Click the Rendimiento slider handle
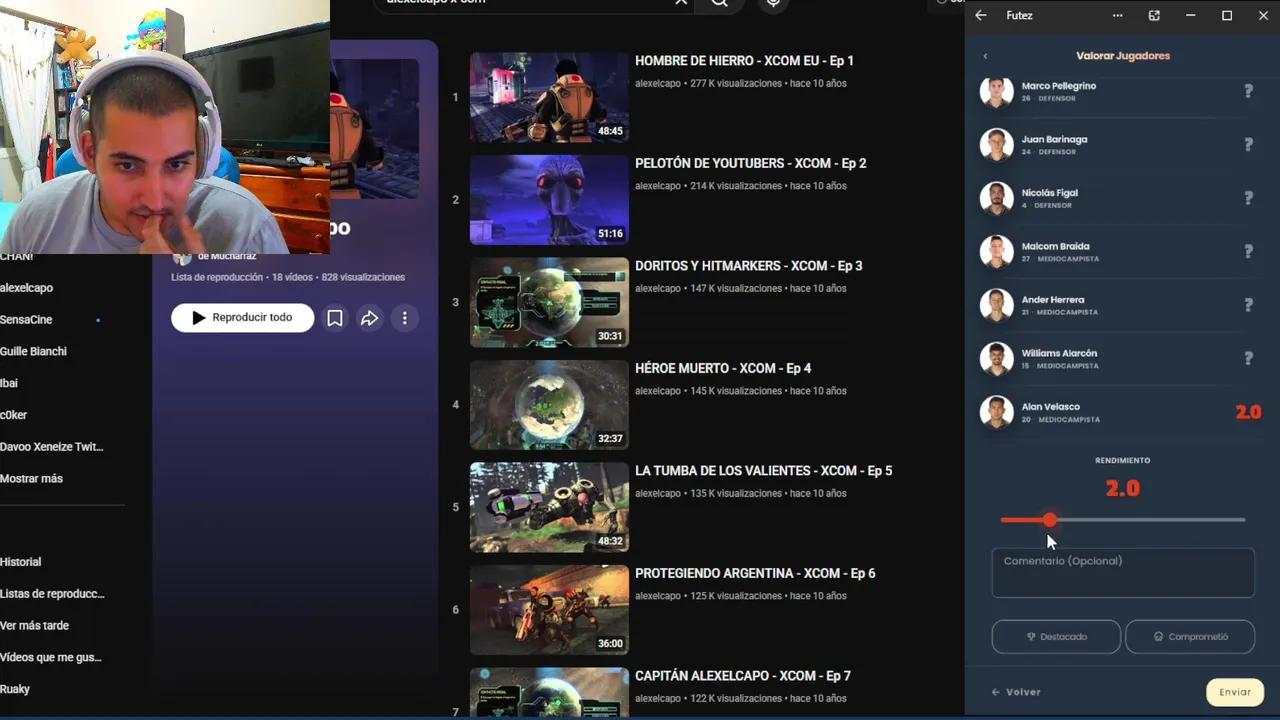 [x=1049, y=520]
